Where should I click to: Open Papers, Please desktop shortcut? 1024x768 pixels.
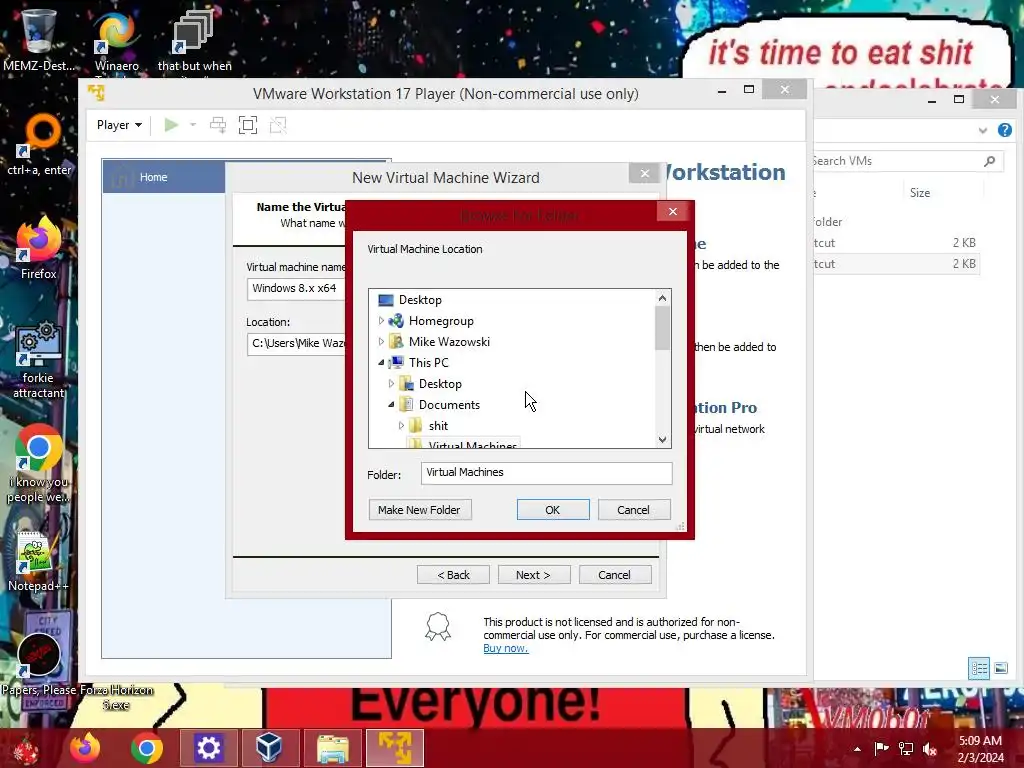pos(39,665)
